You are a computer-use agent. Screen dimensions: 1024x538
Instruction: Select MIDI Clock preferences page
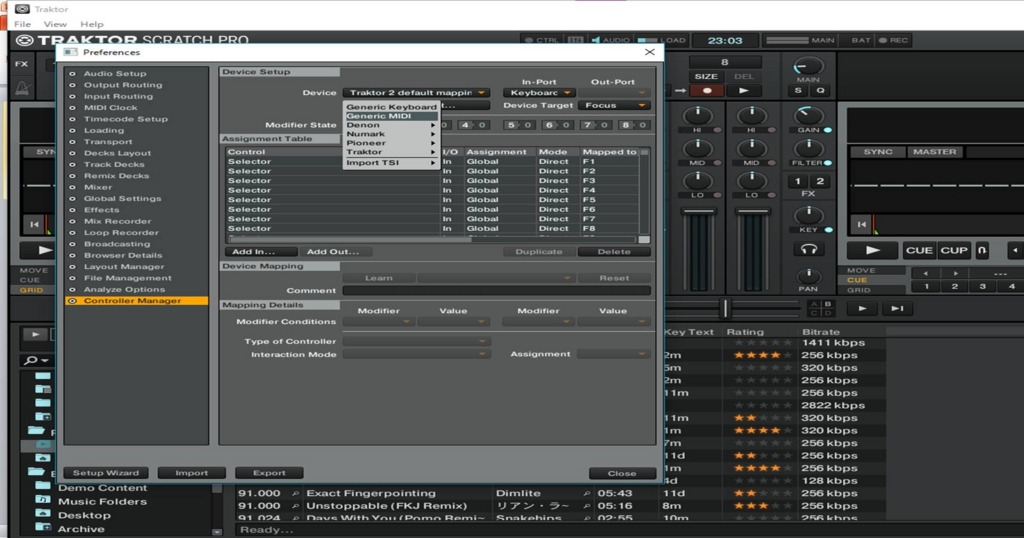[110, 108]
